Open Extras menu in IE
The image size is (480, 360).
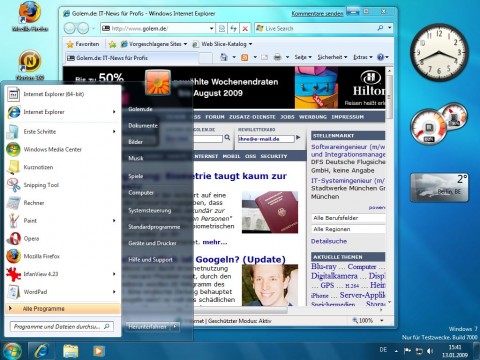click(363, 57)
